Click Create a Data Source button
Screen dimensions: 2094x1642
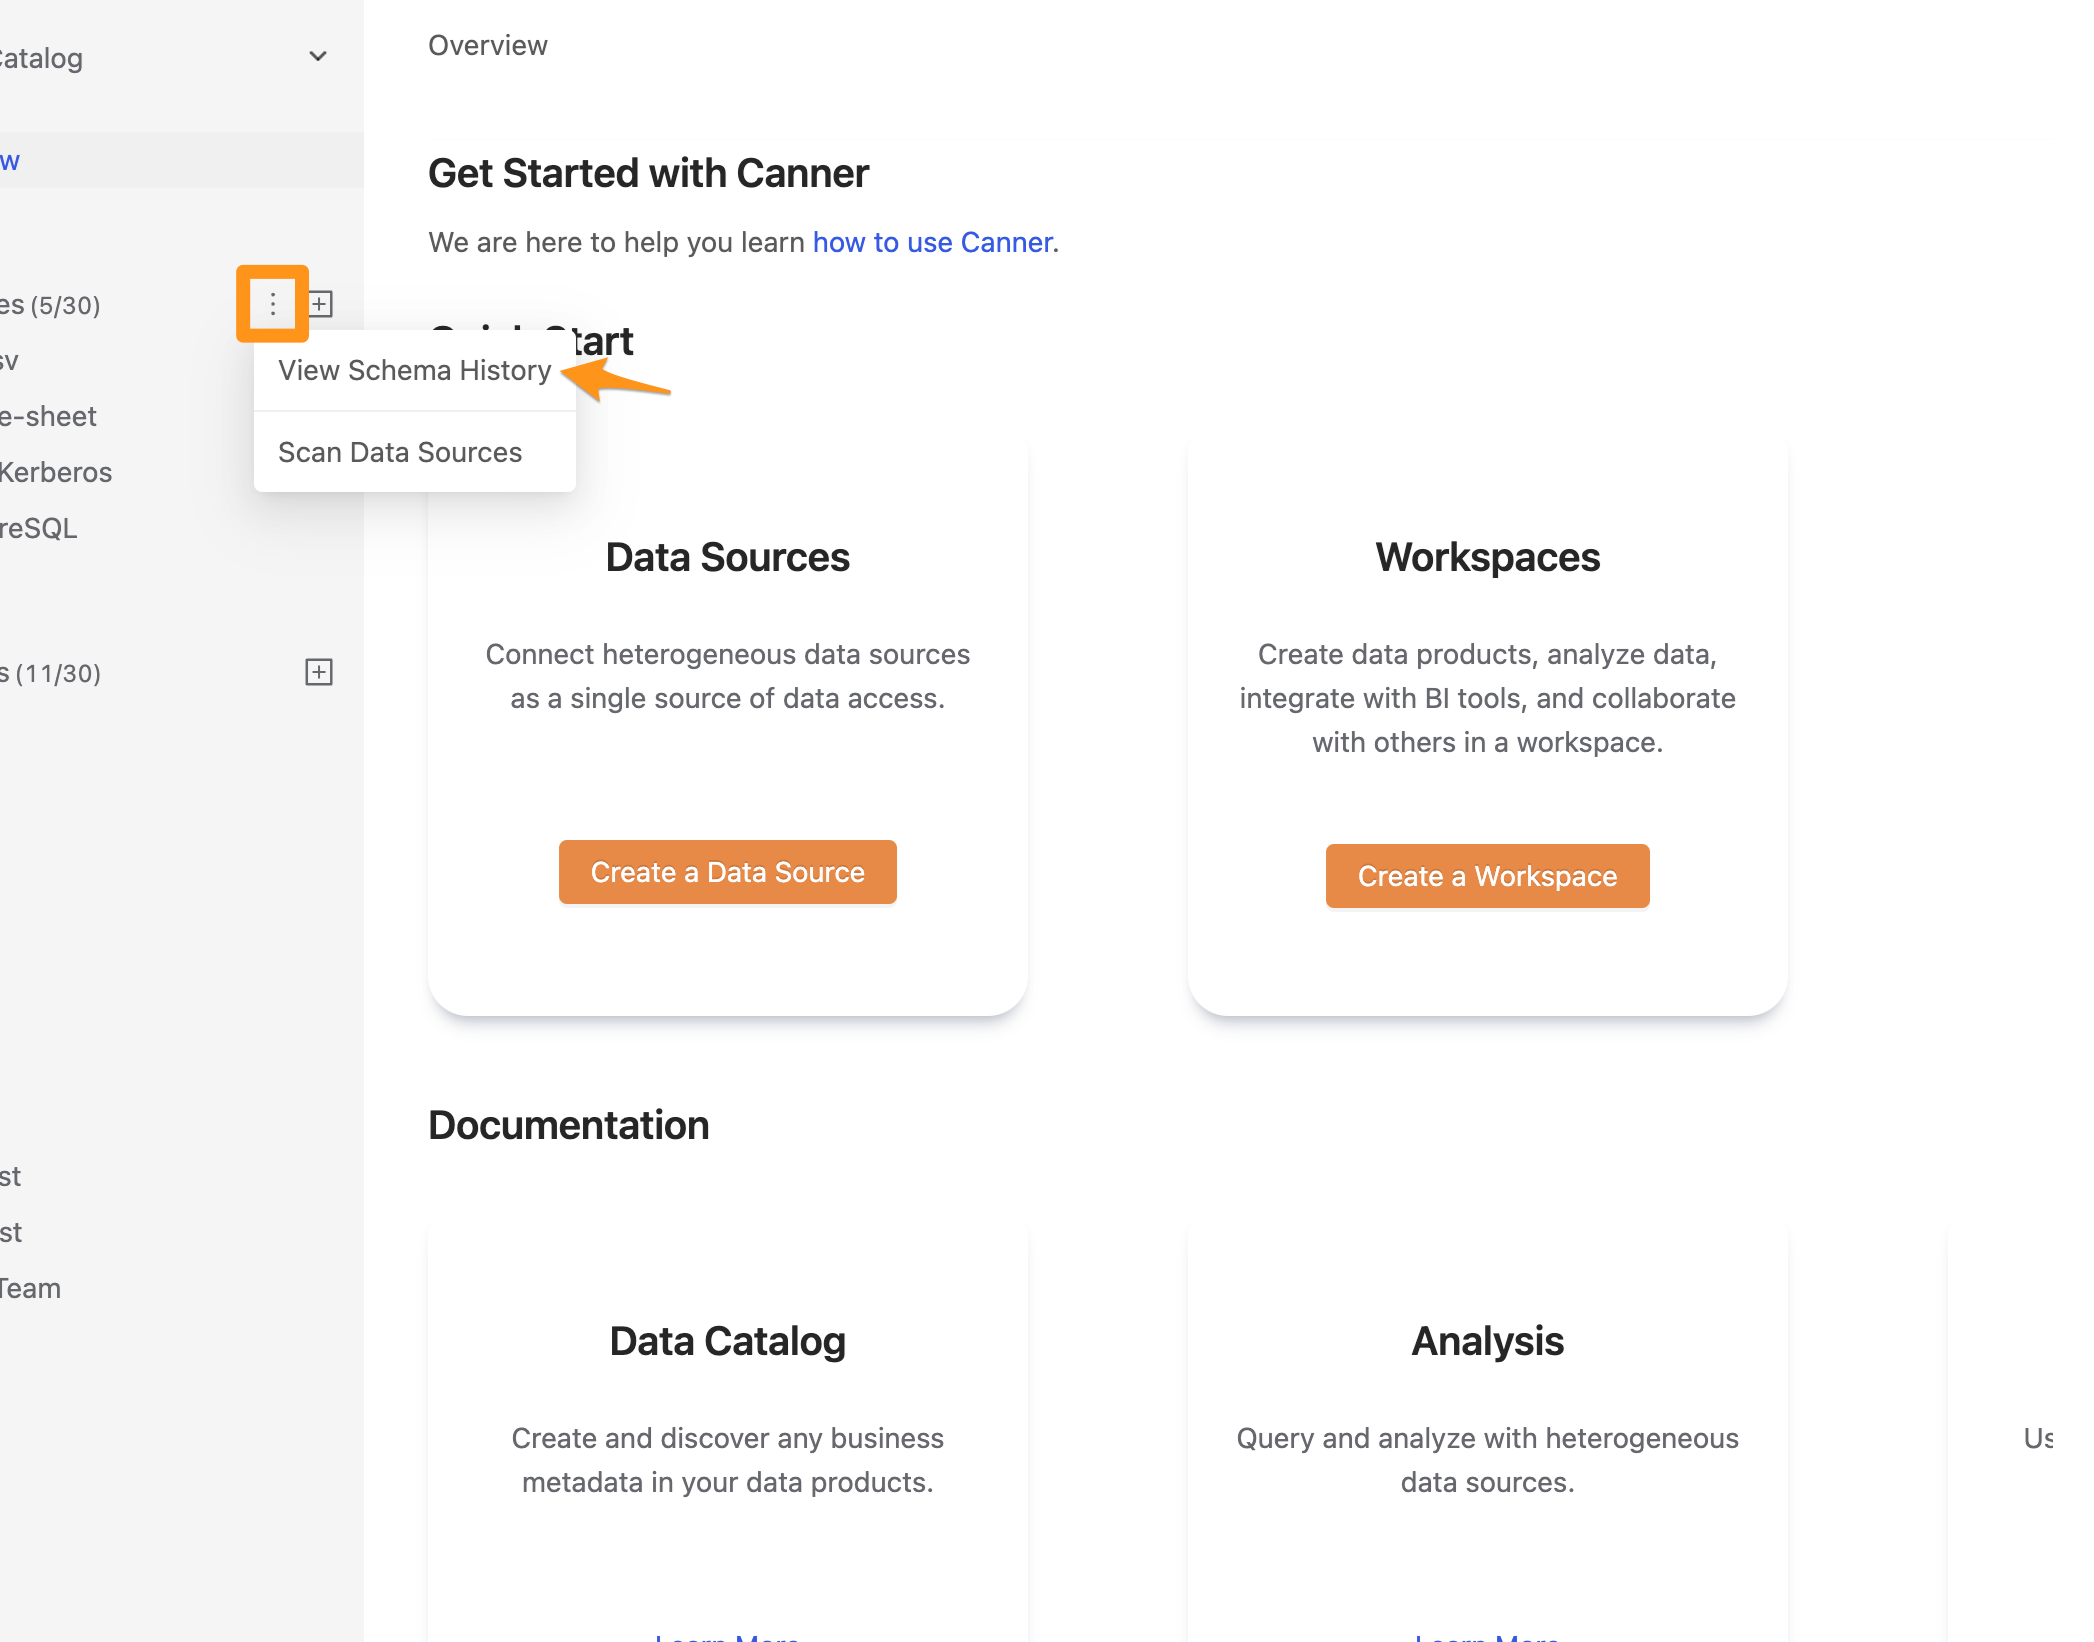[x=727, y=872]
